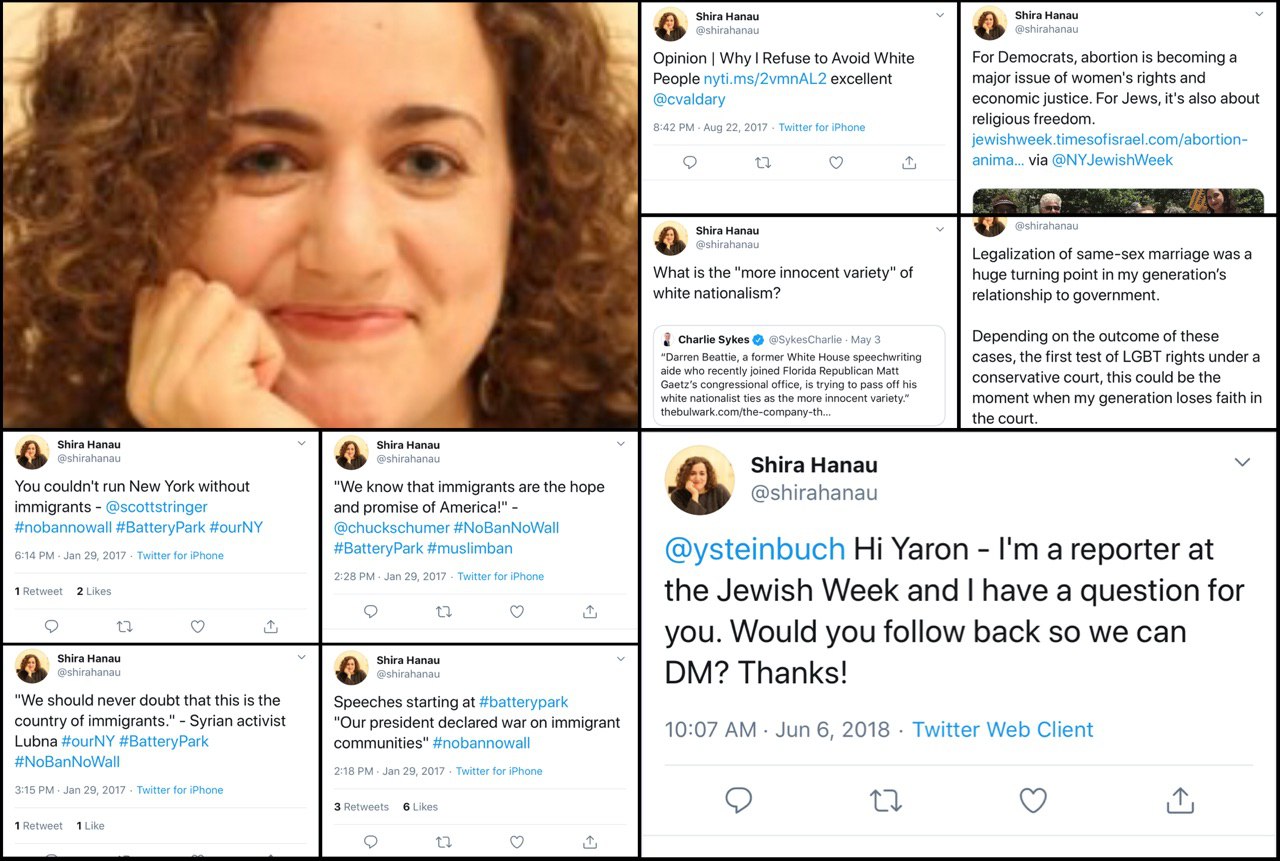Retweet the Opinion tweet mentioning @cvaldary
Screen dimensions: 1280x861
pos(763,163)
